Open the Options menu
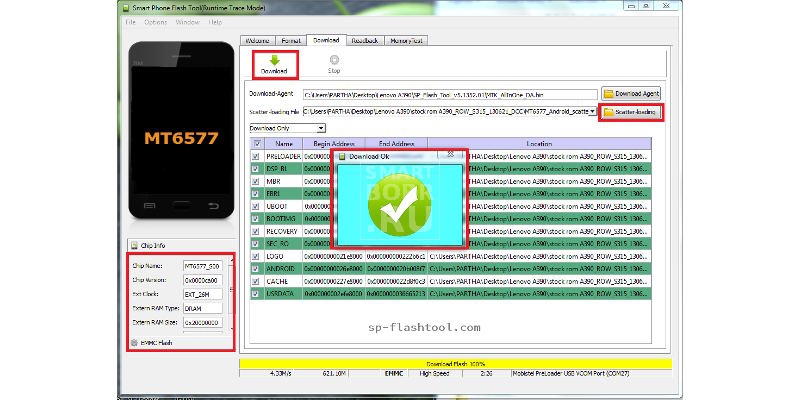The image size is (800, 400). click(x=155, y=21)
